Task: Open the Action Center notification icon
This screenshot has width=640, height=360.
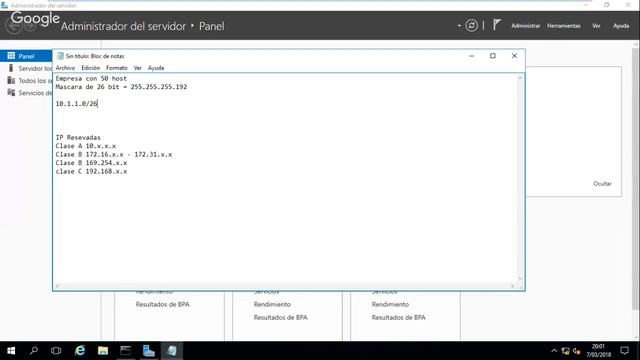Action: (x=624, y=351)
